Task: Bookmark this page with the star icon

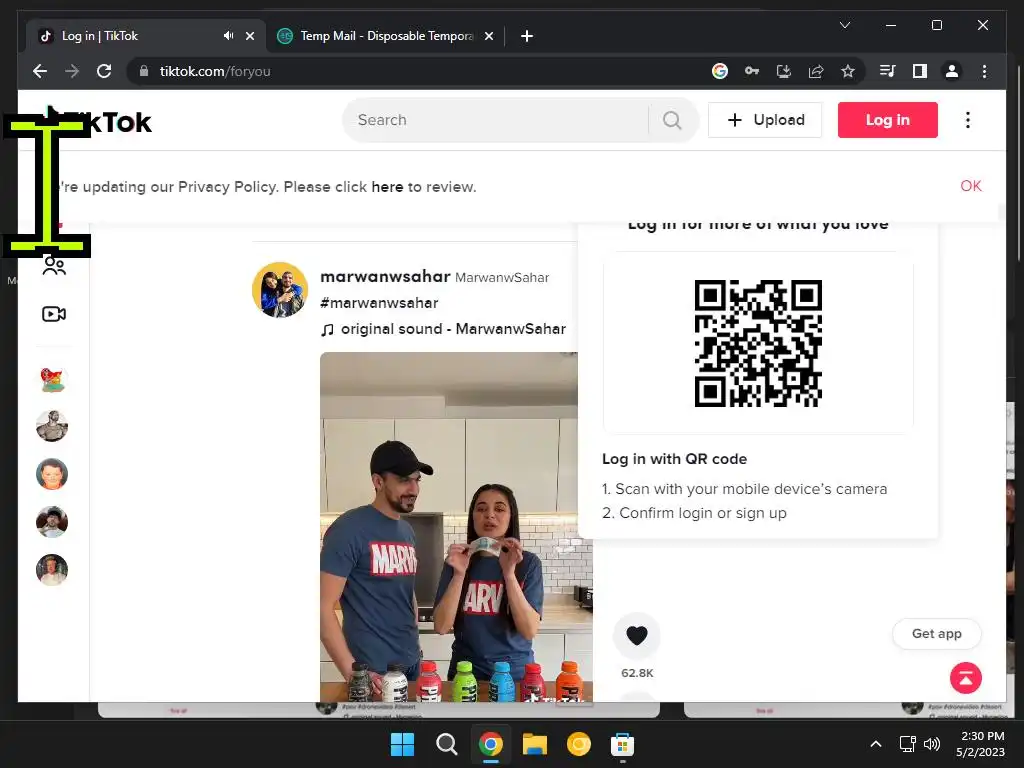Action: coord(848,71)
